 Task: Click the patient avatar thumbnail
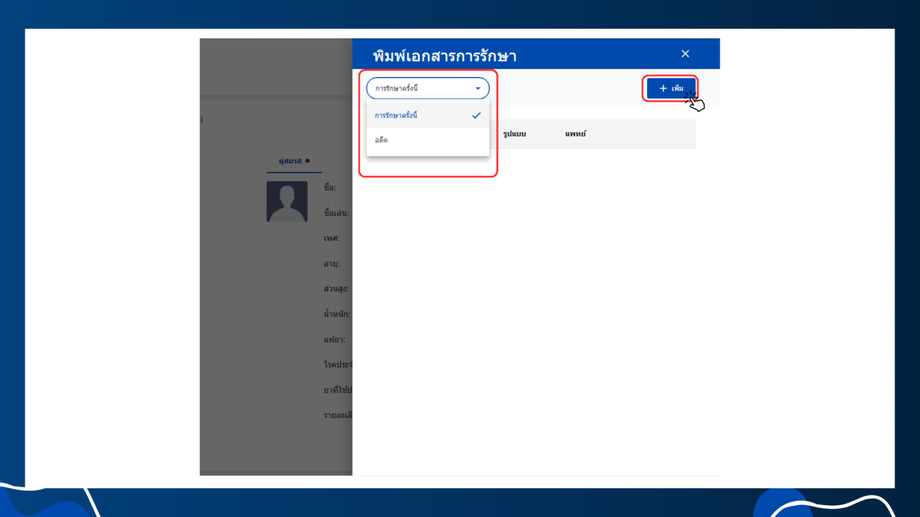[x=287, y=201]
